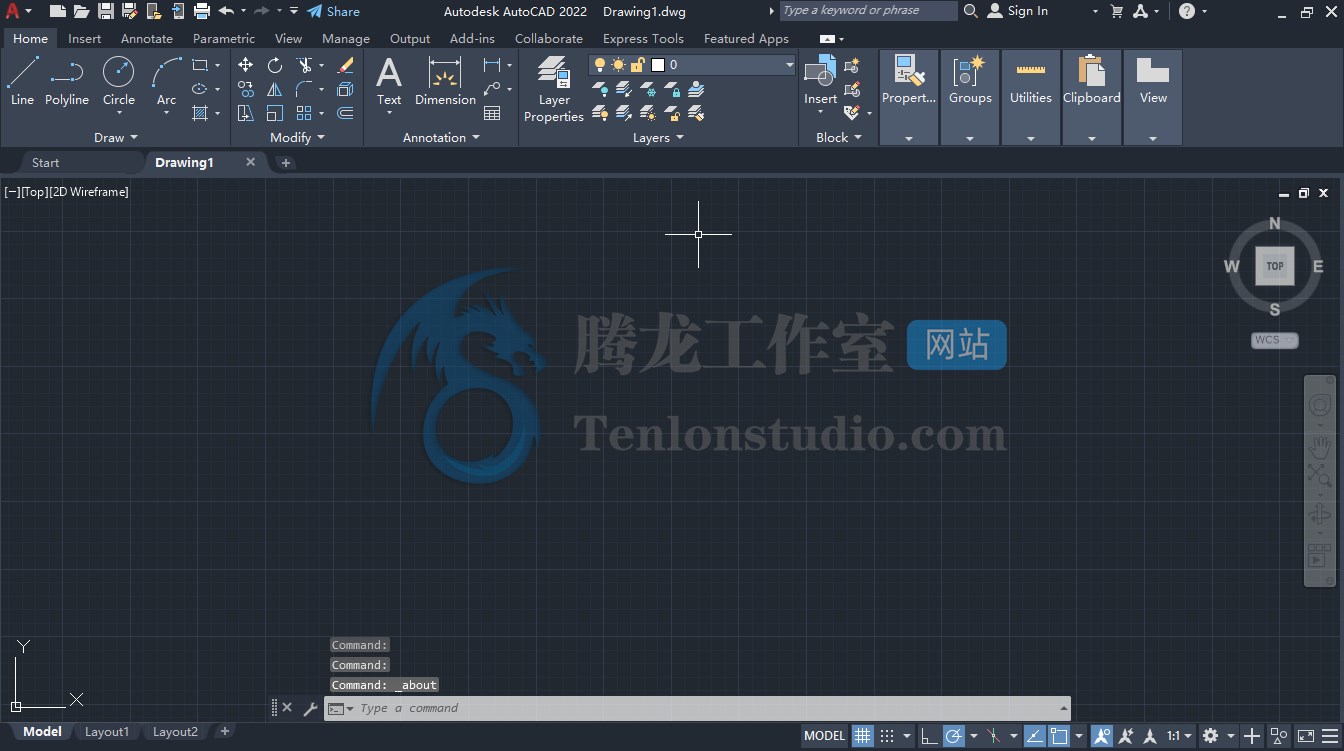Open the Utilities panel button

pyautogui.click(x=1031, y=98)
